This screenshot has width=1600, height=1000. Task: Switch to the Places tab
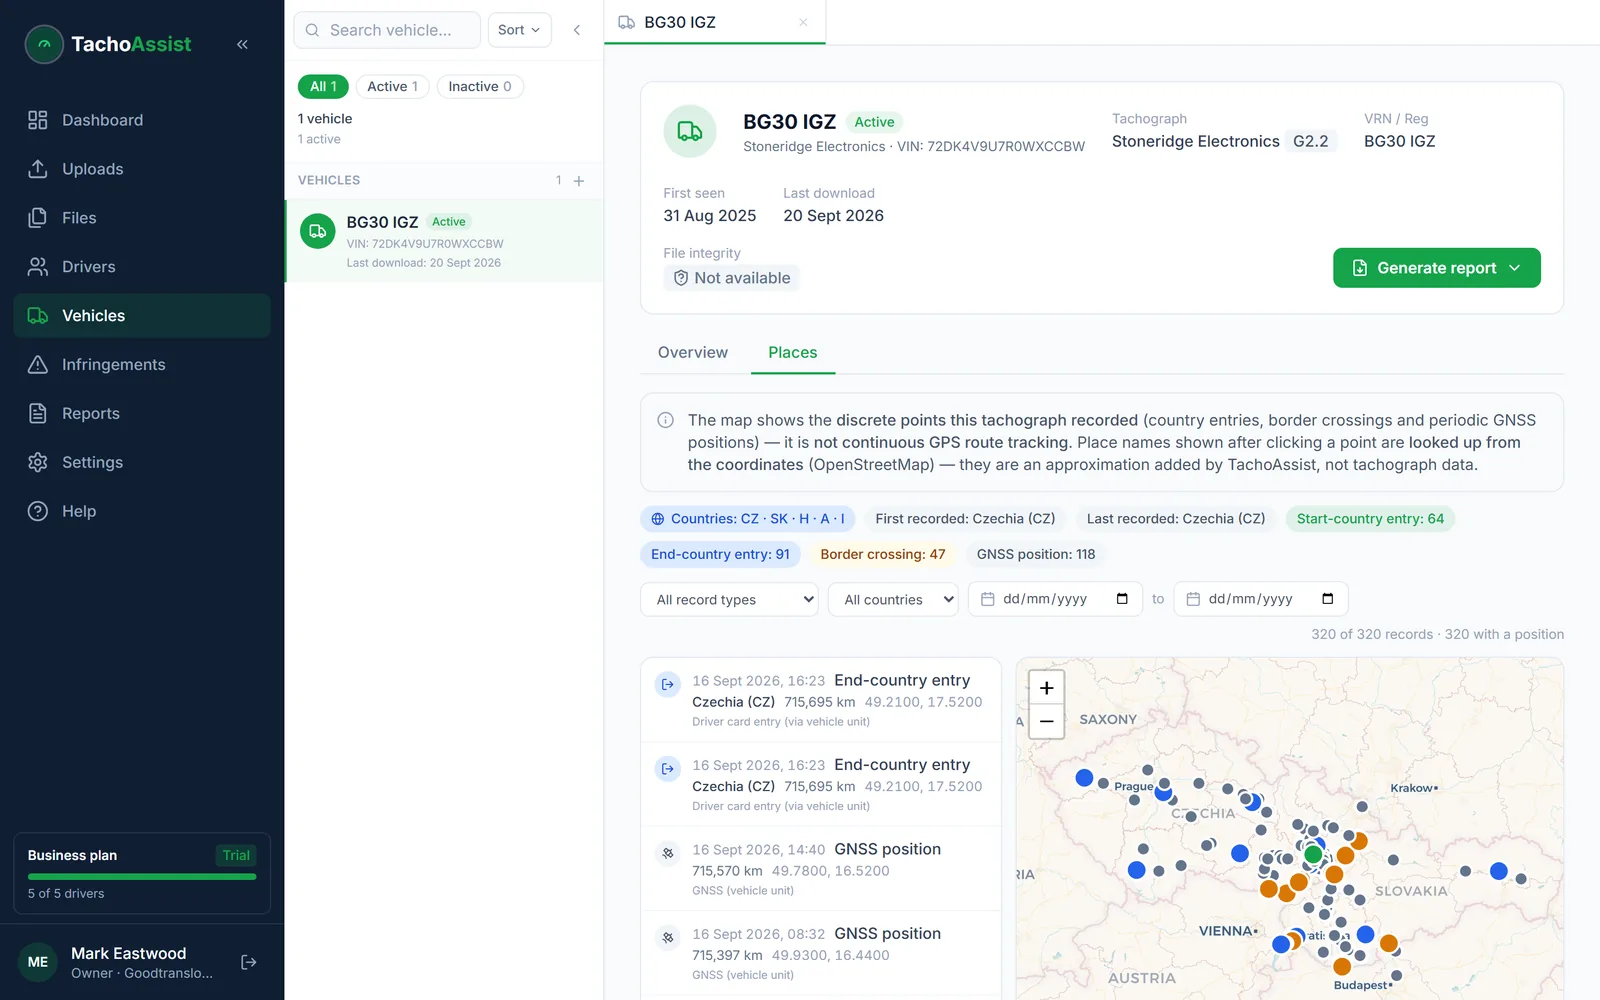coord(793,352)
